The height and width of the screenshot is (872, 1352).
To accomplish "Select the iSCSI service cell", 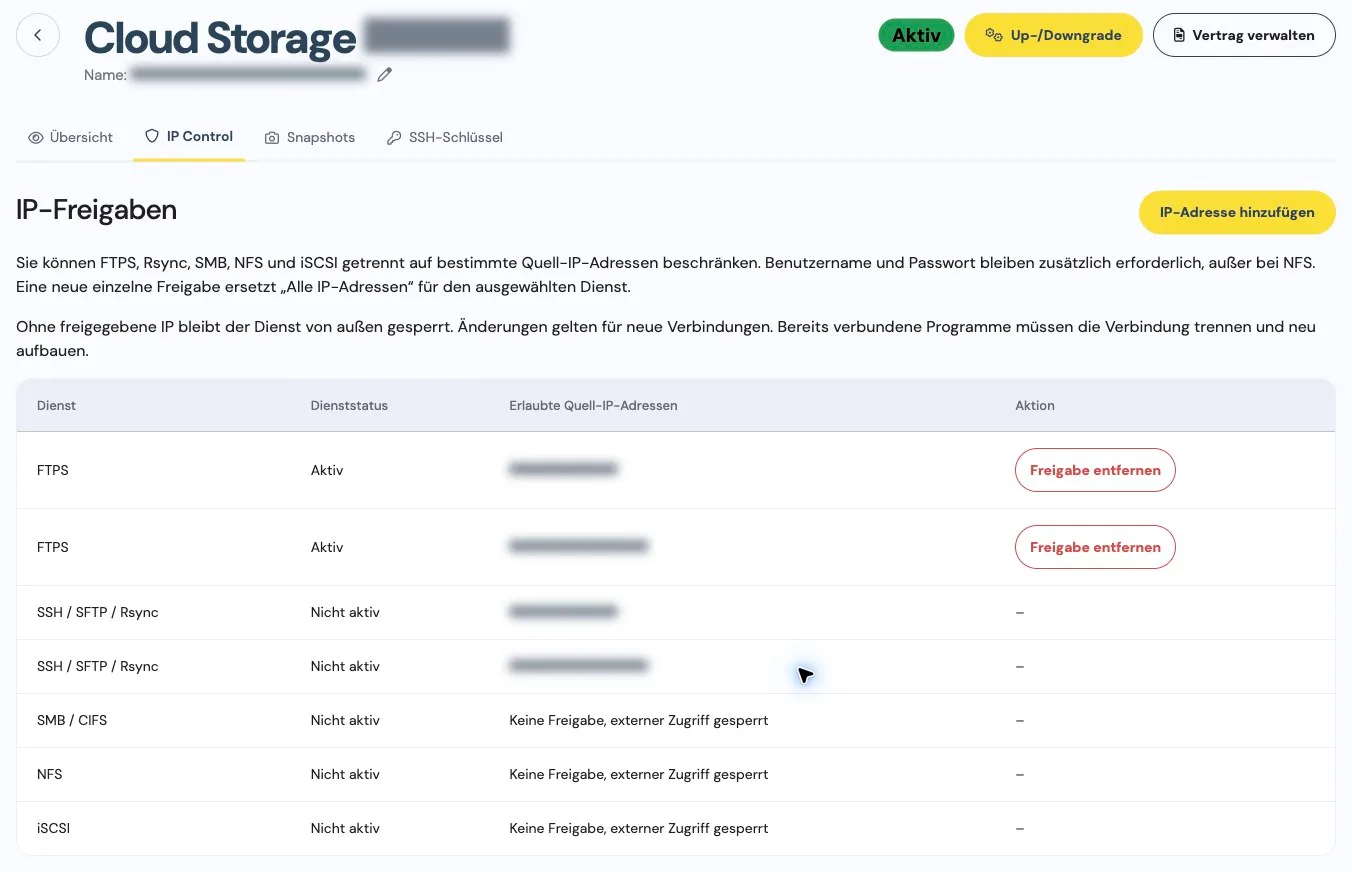I will pos(53,828).
